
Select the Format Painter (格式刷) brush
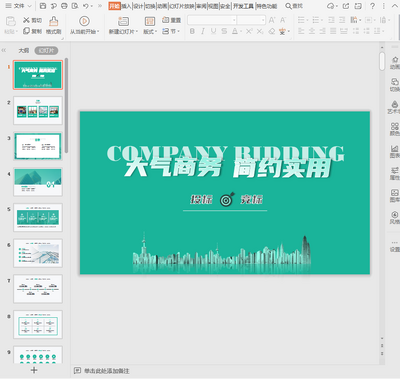54,21
